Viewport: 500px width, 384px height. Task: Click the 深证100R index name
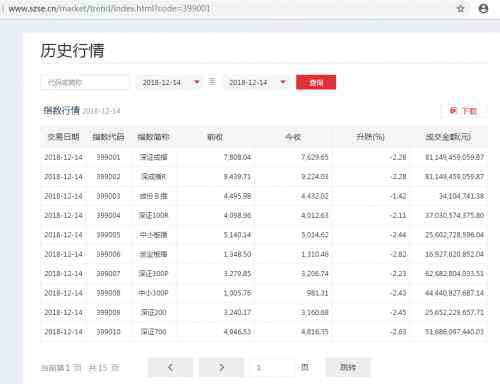click(153, 215)
